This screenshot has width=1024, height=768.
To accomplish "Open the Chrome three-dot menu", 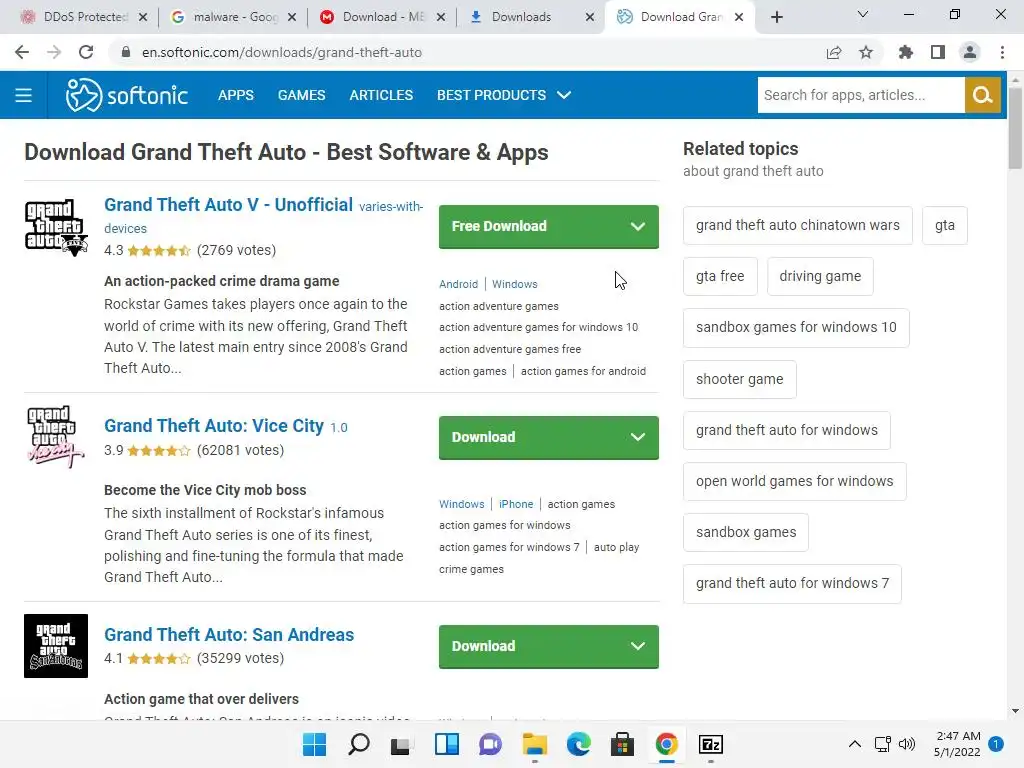I will [x=1002, y=52].
